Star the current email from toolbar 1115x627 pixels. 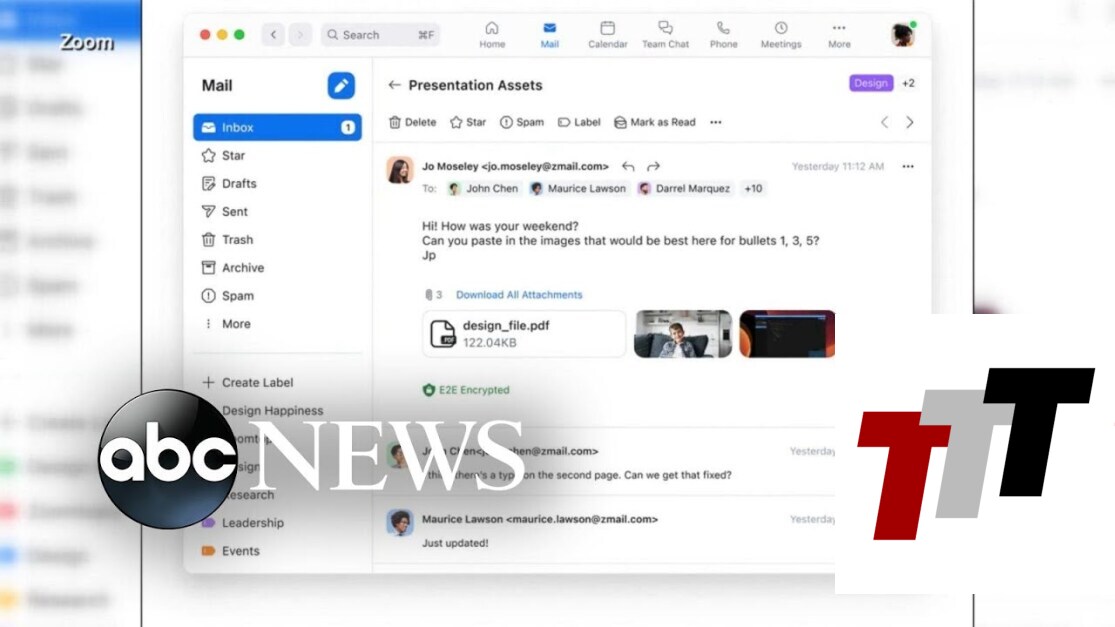(467, 122)
